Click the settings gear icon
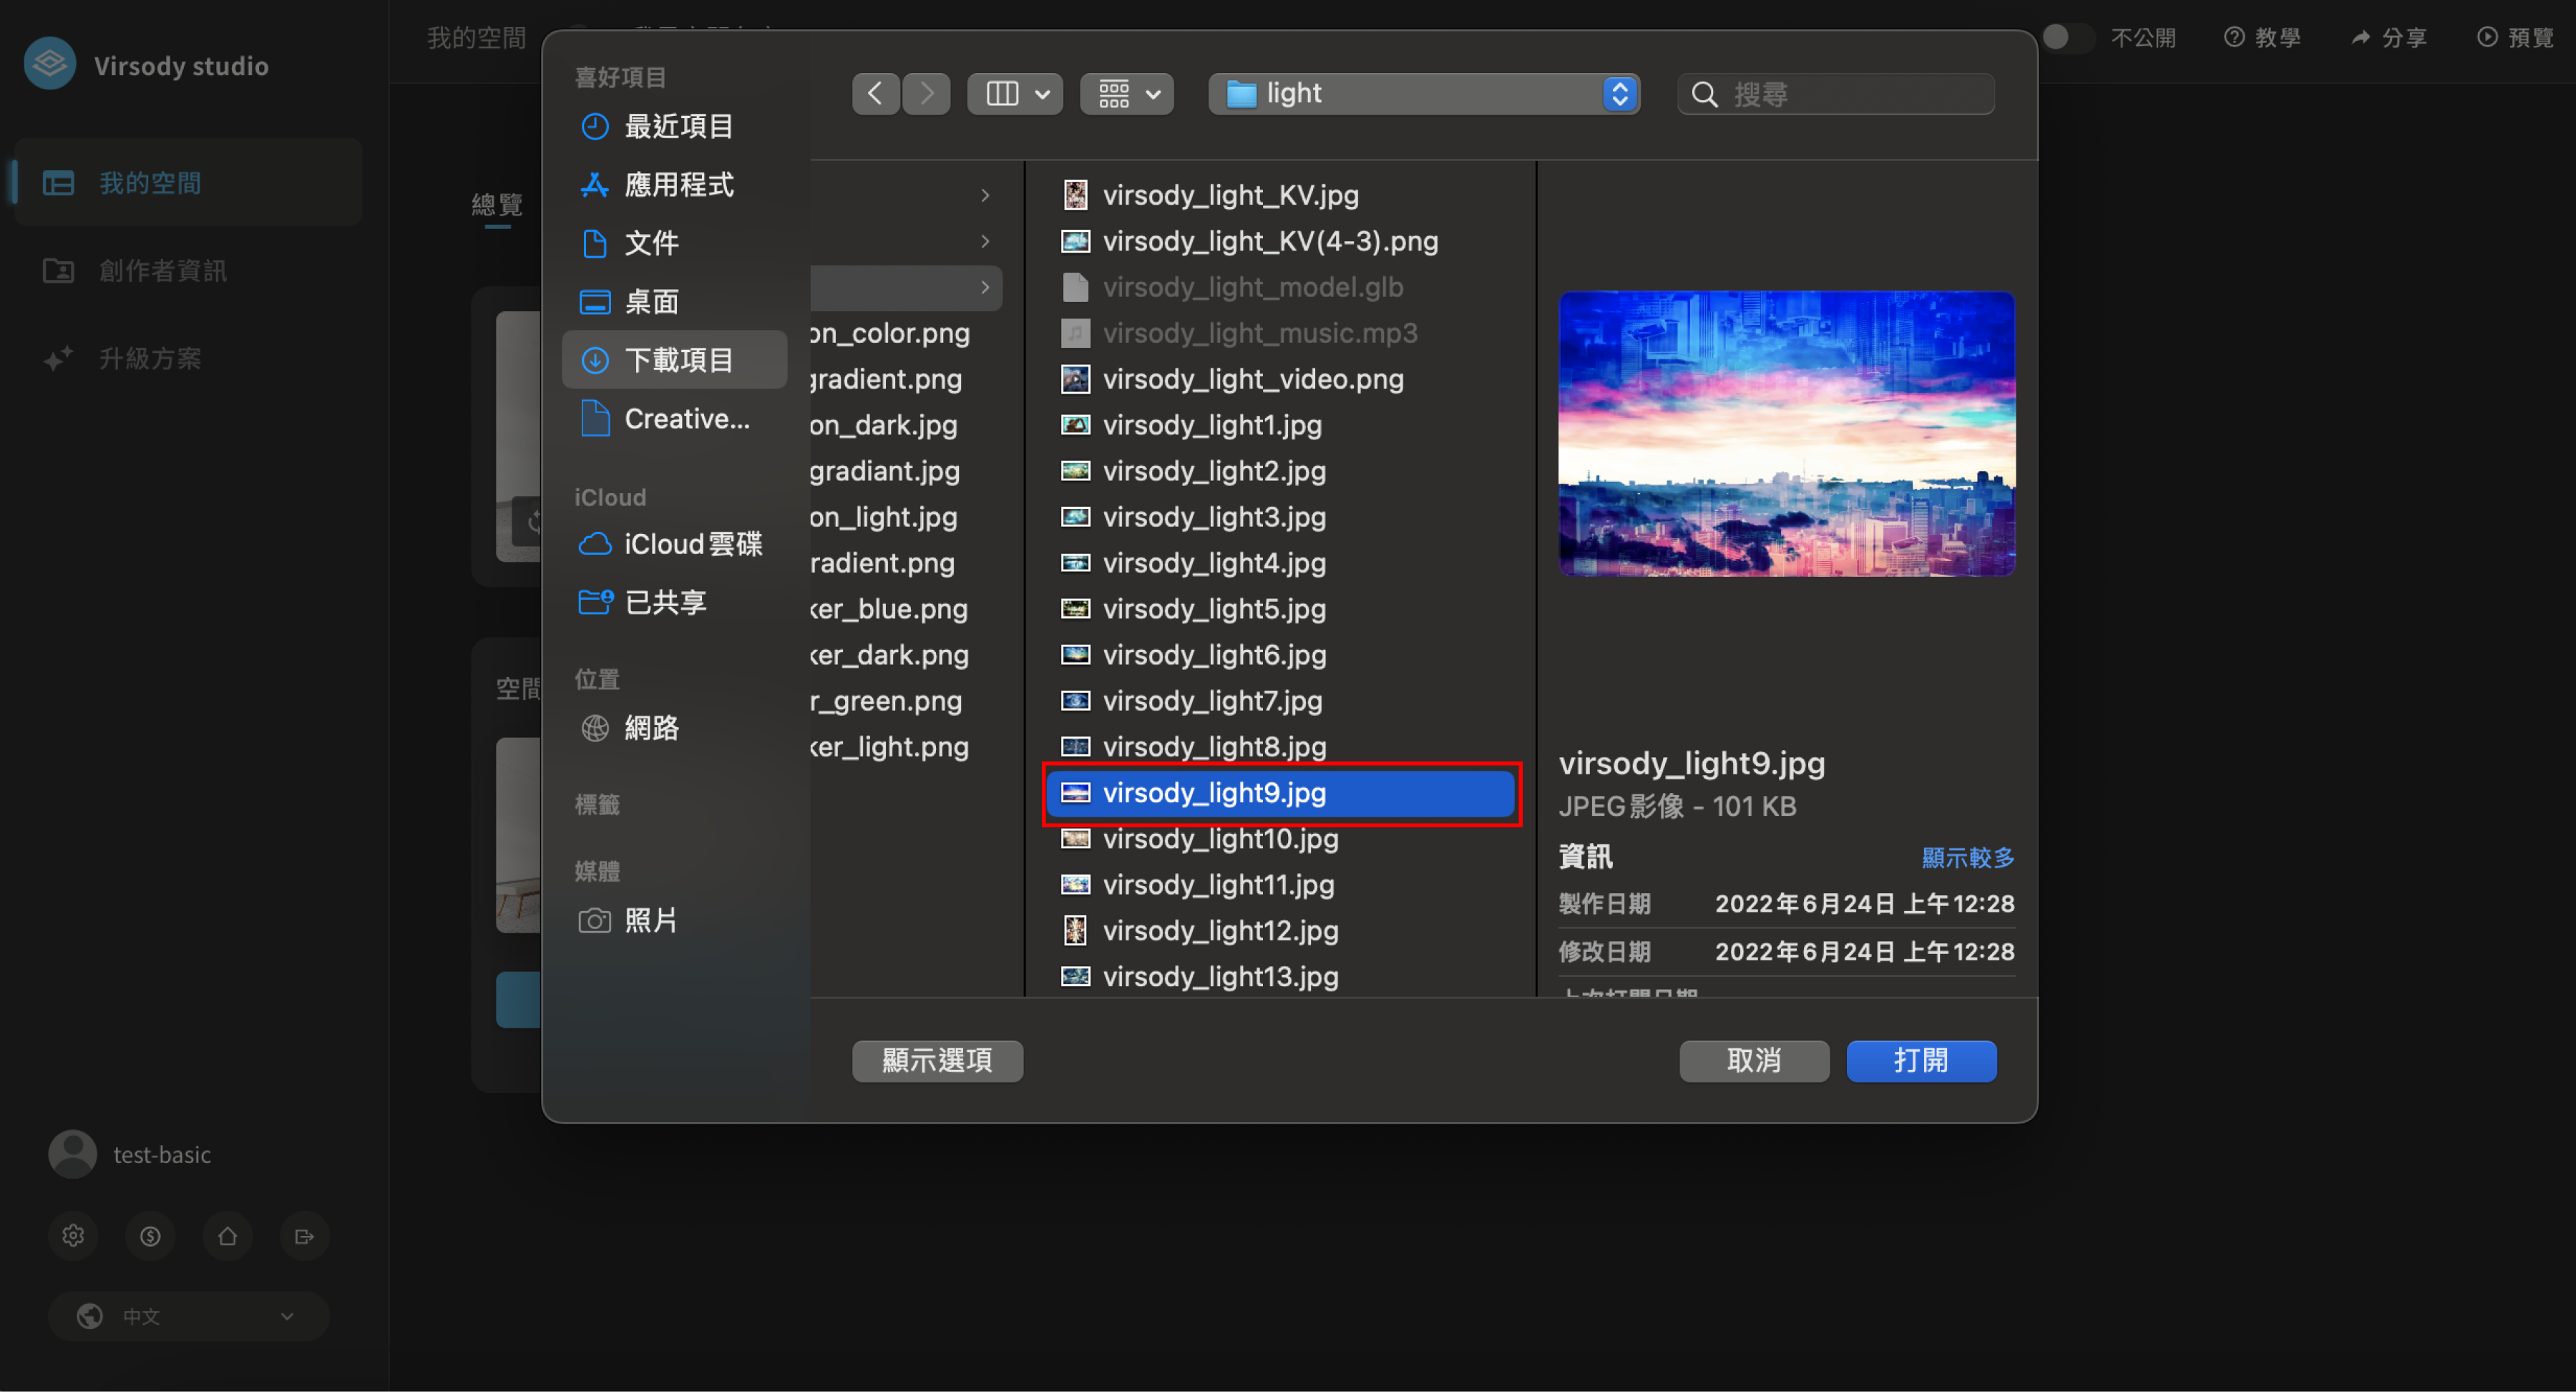The width and height of the screenshot is (2576, 1392). tap(73, 1236)
